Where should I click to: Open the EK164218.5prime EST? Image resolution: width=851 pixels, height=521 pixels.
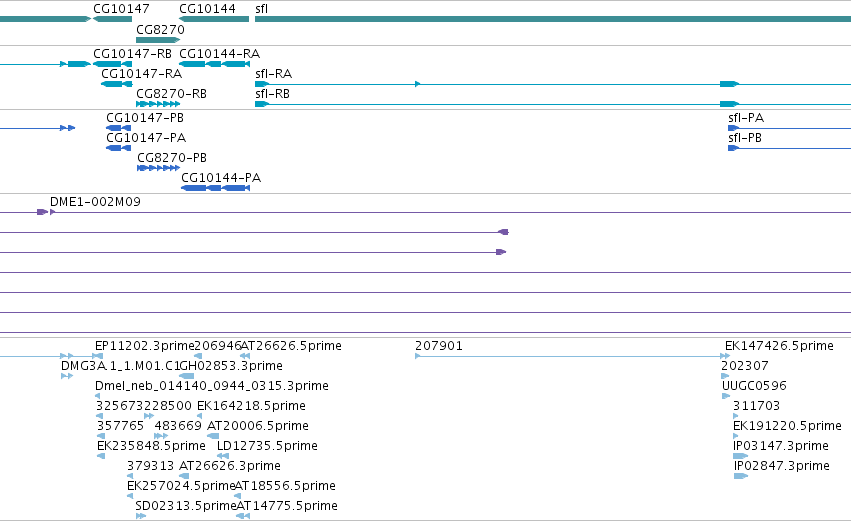click(x=199, y=416)
